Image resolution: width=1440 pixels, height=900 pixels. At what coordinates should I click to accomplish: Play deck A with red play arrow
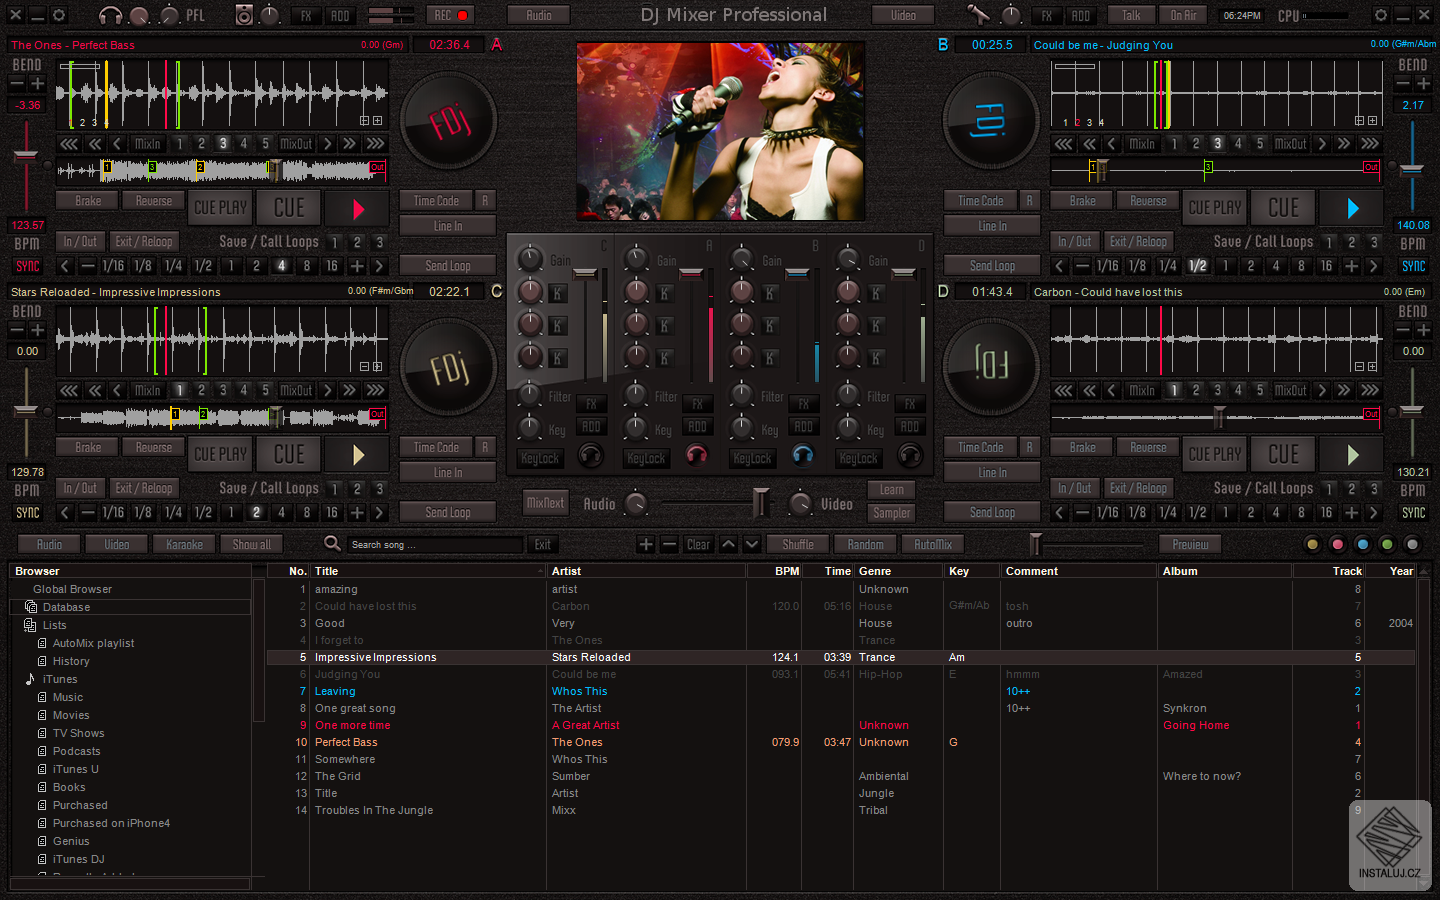pos(358,208)
